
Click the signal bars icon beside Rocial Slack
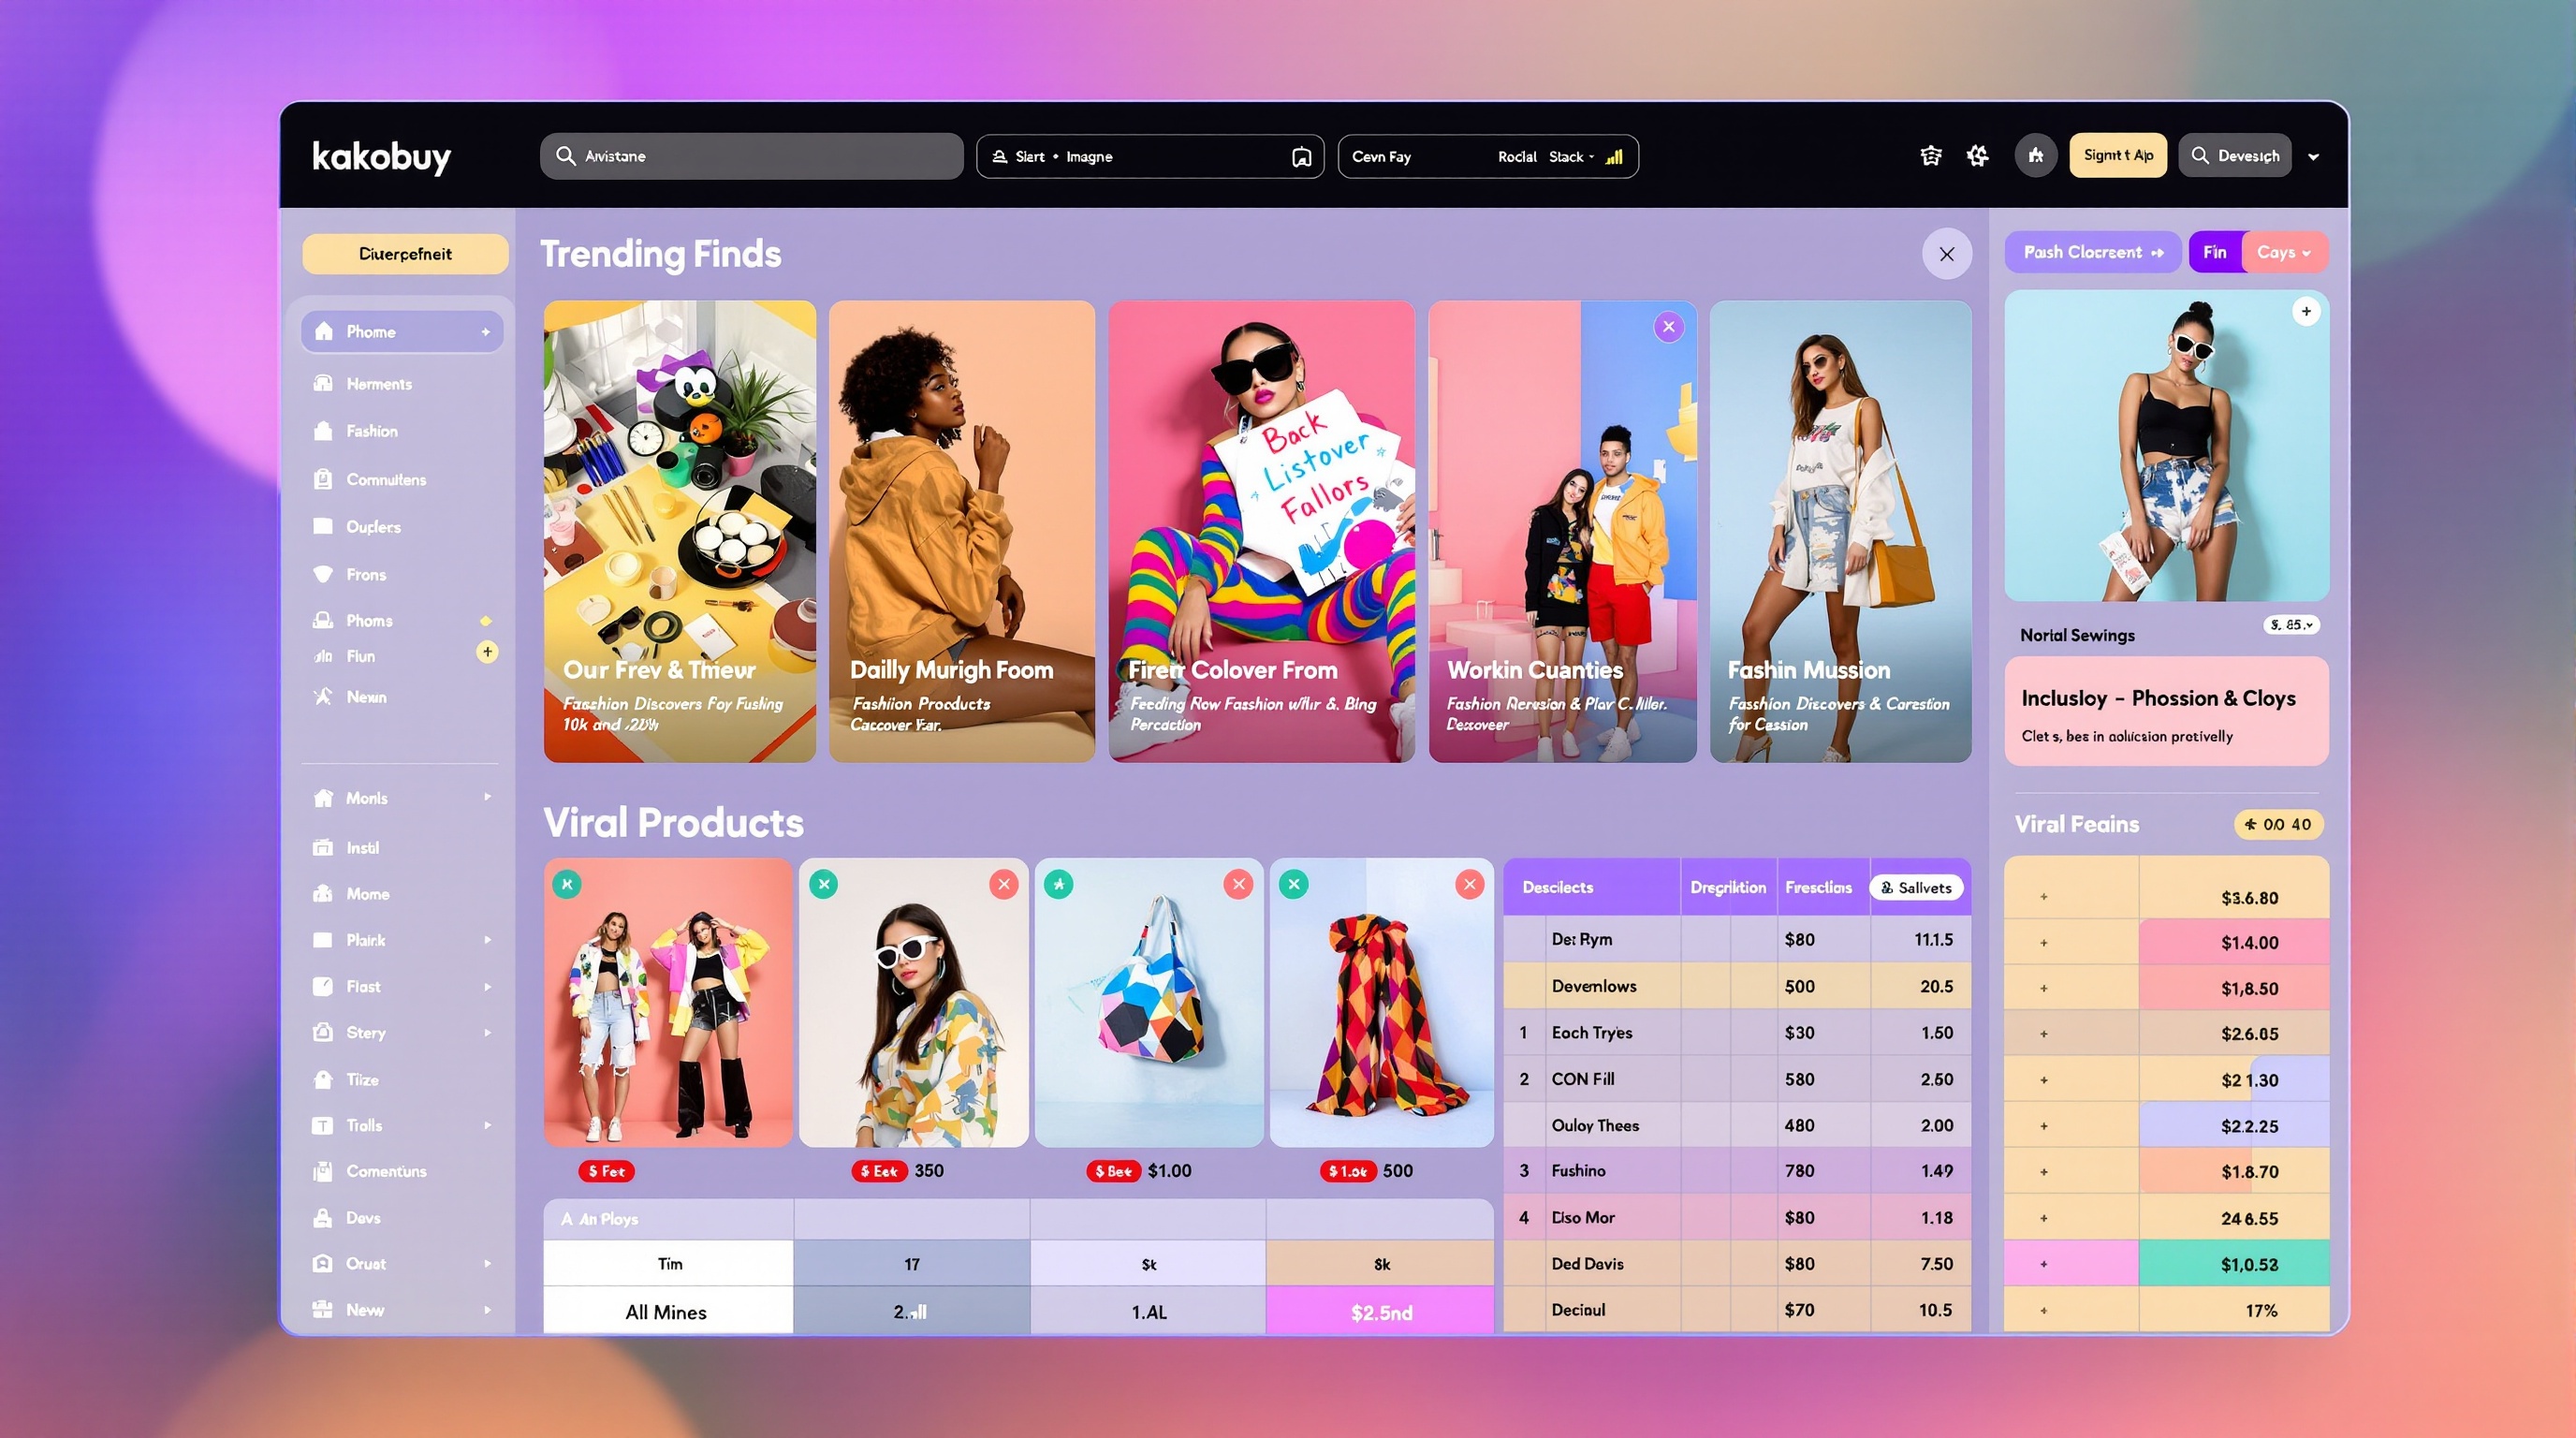[x=1614, y=157]
